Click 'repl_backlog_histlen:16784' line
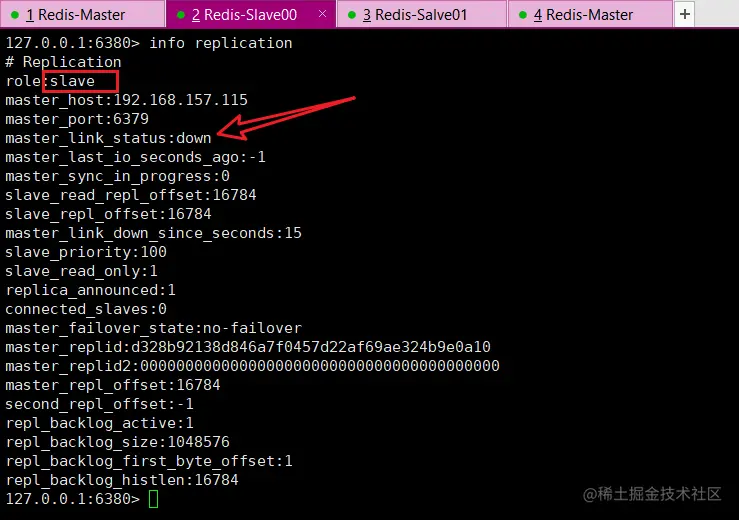 (122, 480)
